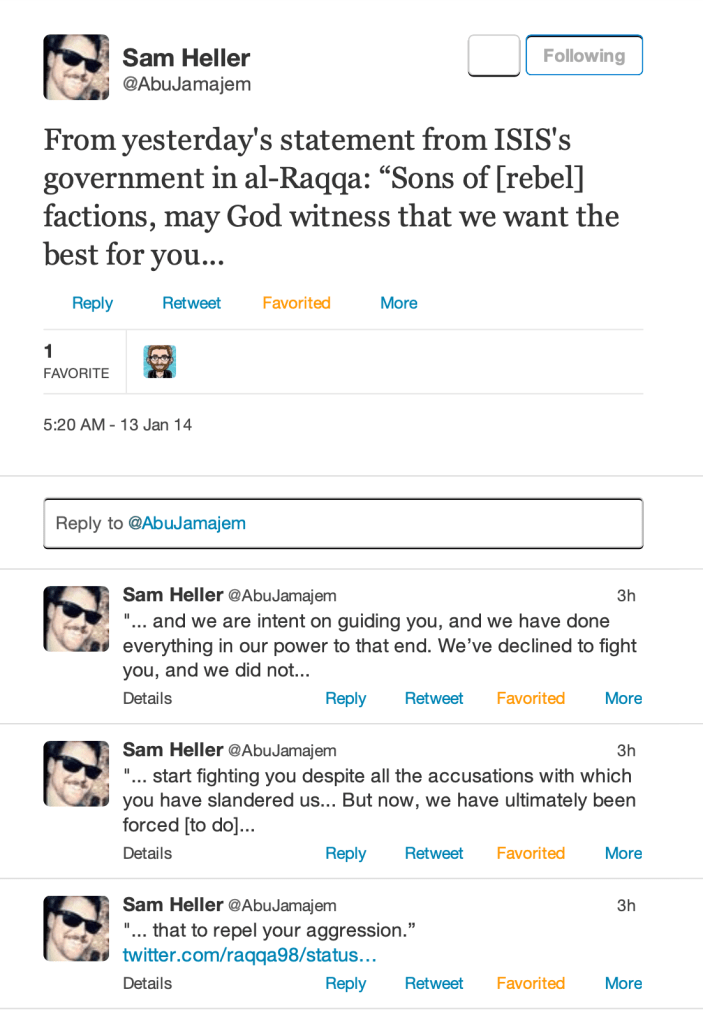
Task: Reply to the main tweet
Action: coord(92,303)
